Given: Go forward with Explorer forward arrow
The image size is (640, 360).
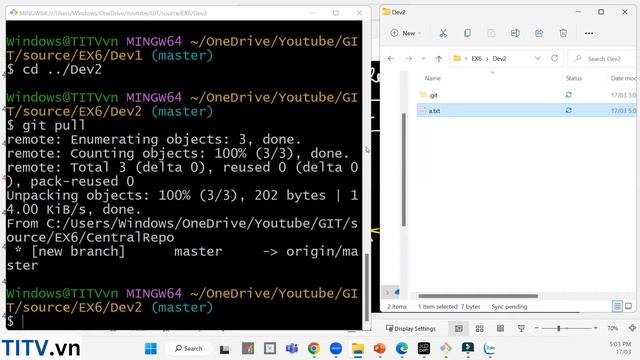Looking at the screenshot, I should point(409,59).
